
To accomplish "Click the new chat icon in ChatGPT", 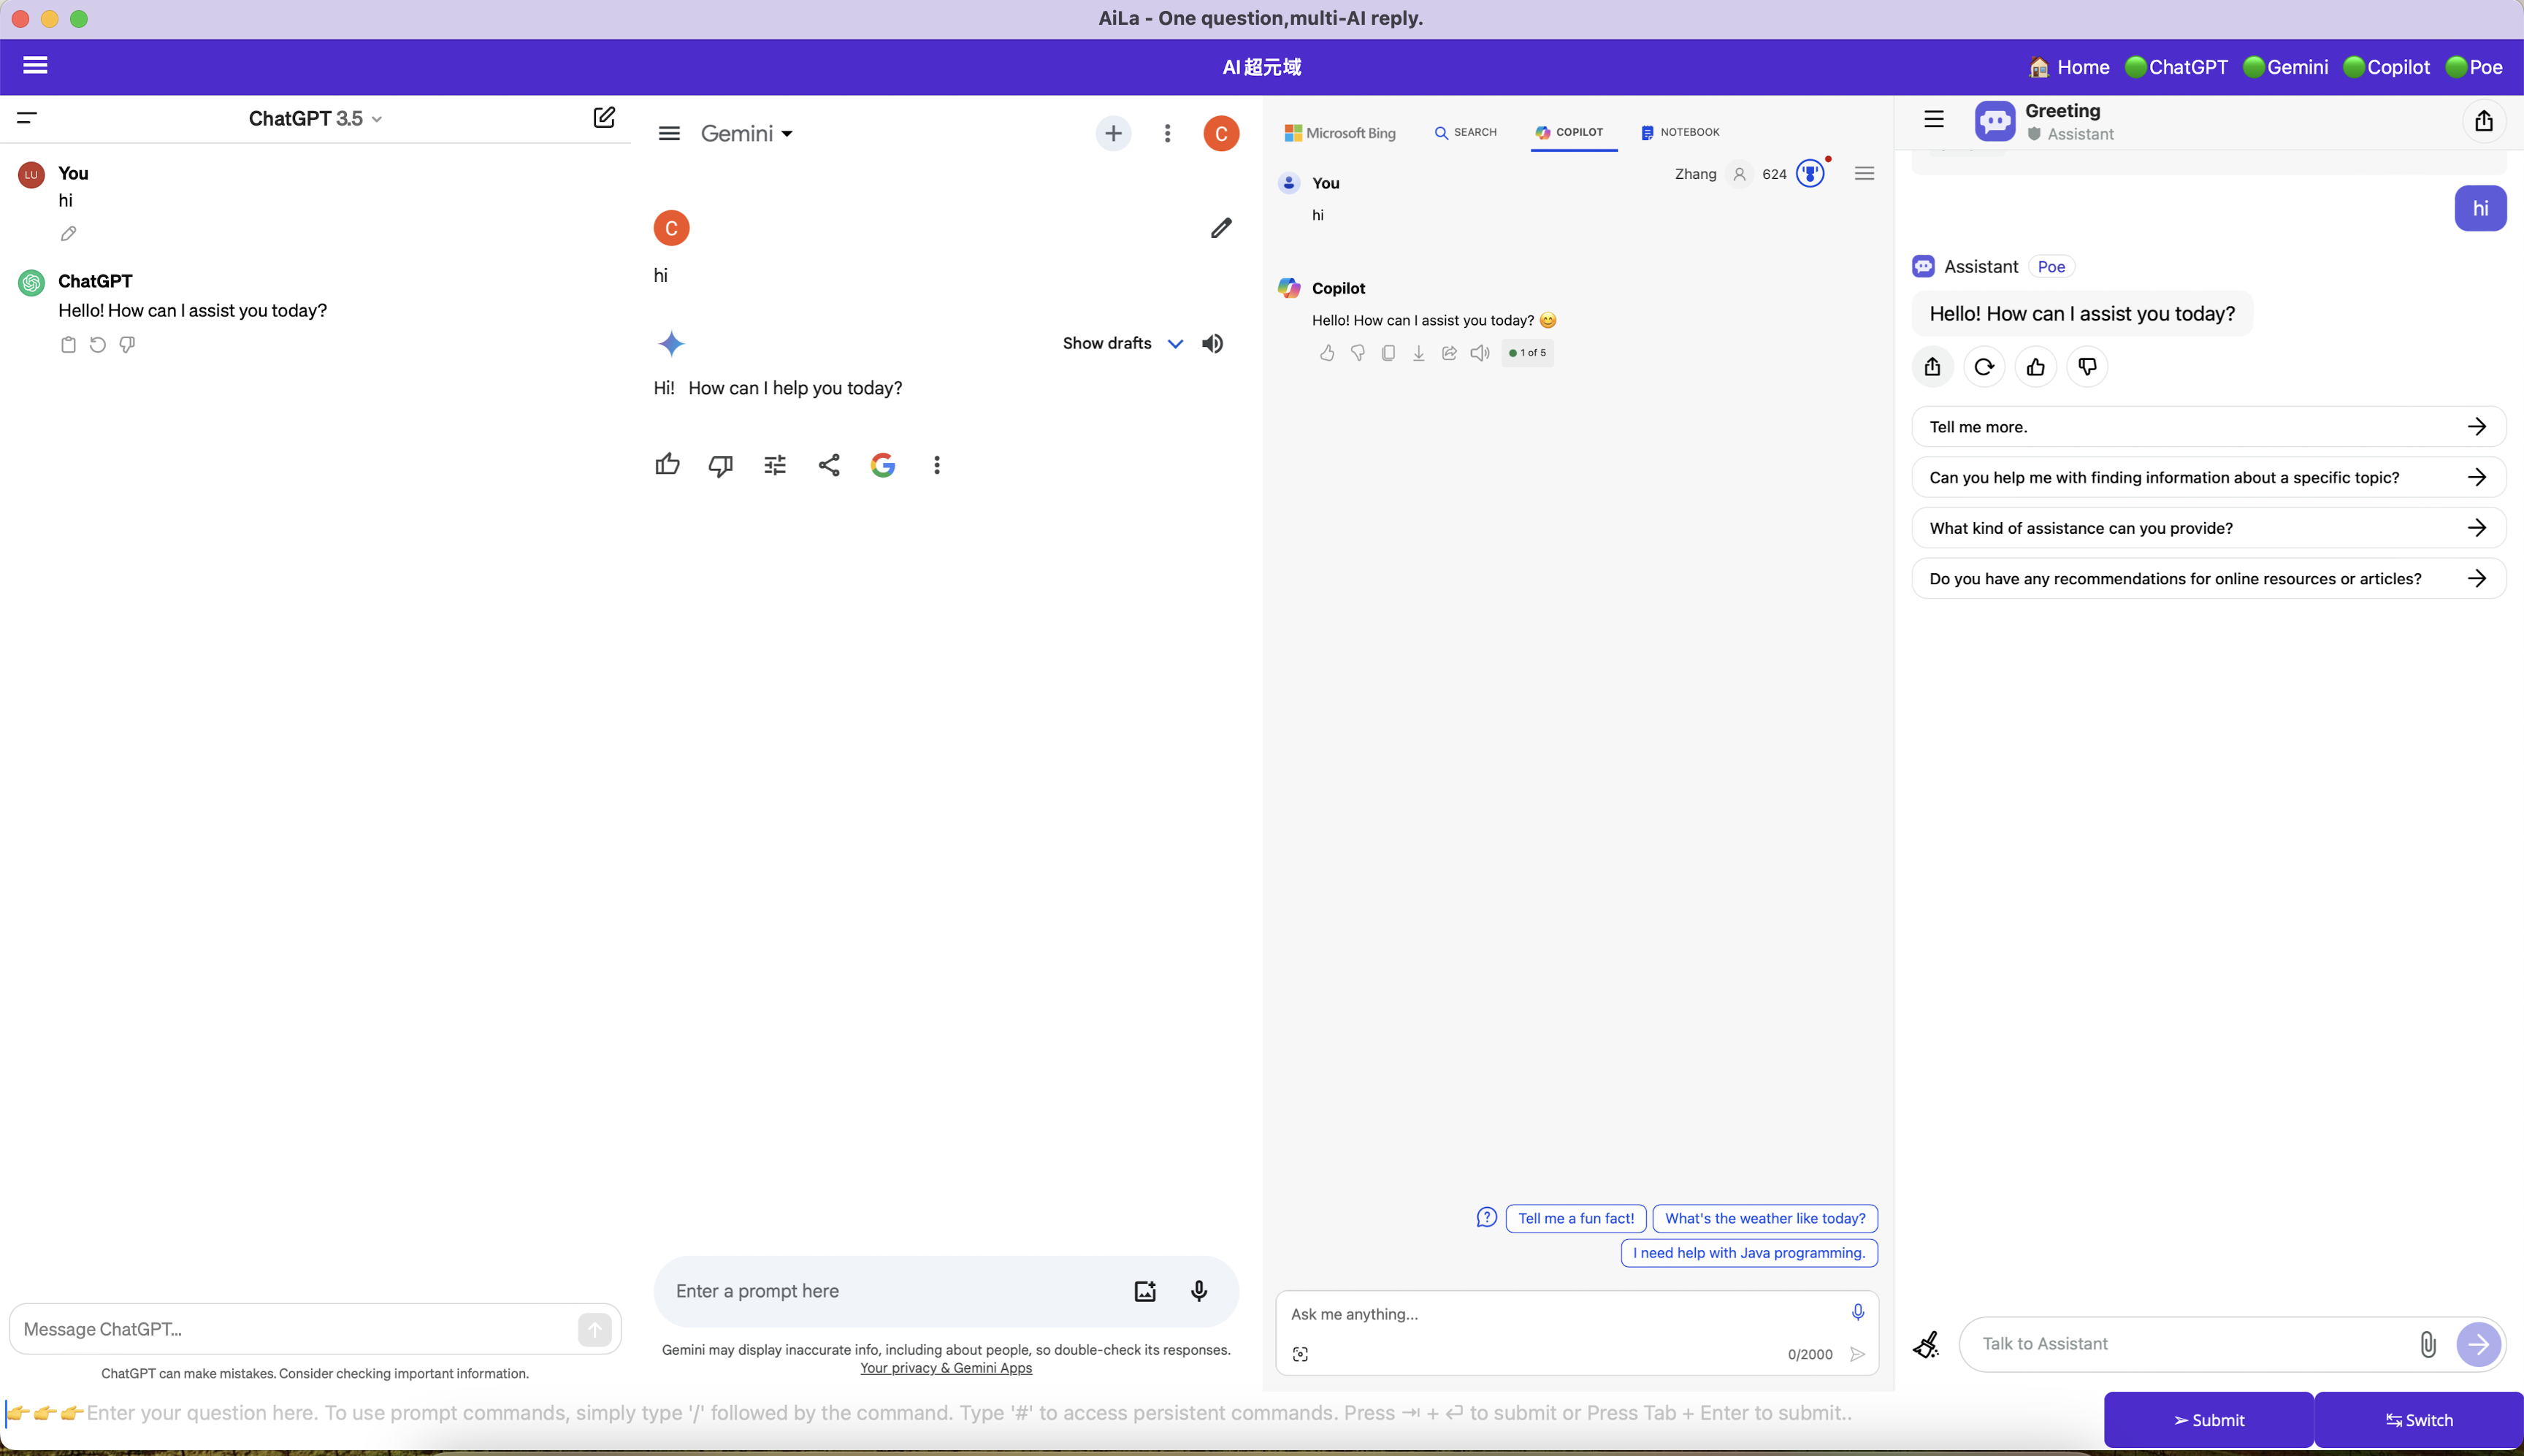I will [x=604, y=118].
